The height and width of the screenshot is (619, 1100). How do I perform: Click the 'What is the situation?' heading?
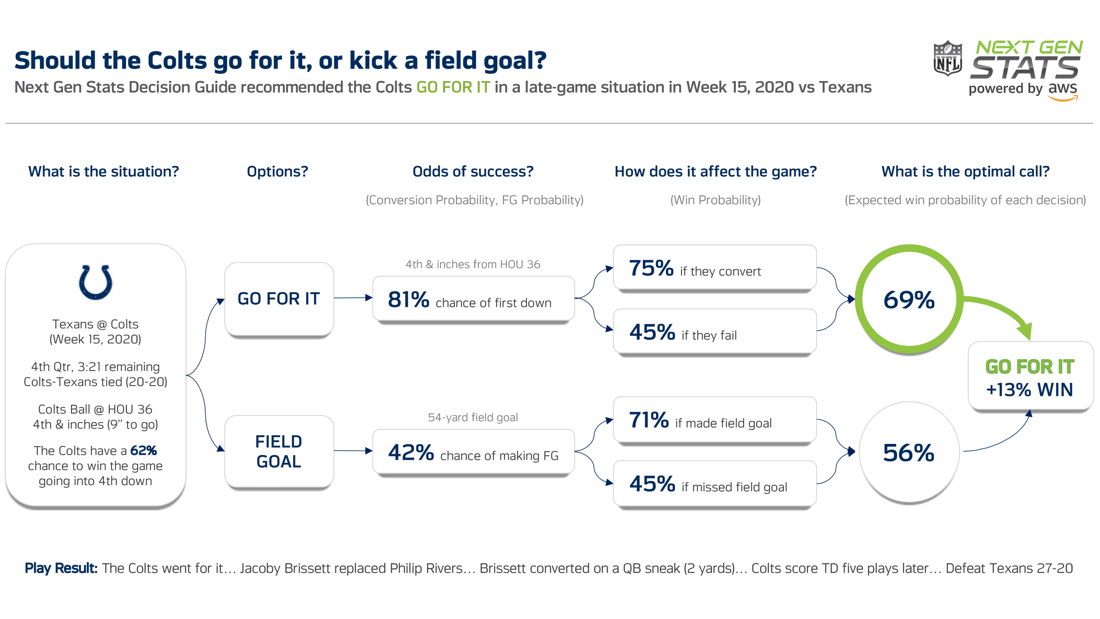click(x=103, y=172)
